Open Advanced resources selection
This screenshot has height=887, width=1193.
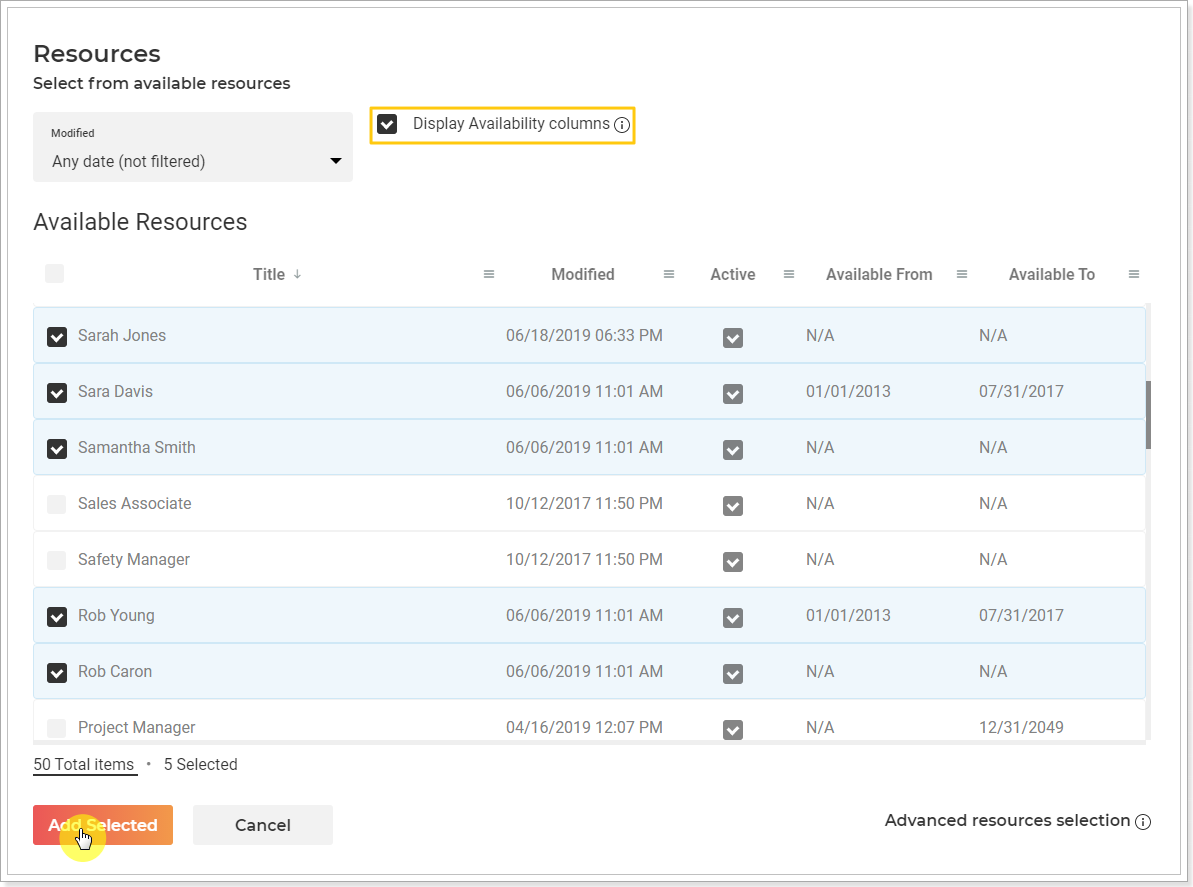point(1007,821)
